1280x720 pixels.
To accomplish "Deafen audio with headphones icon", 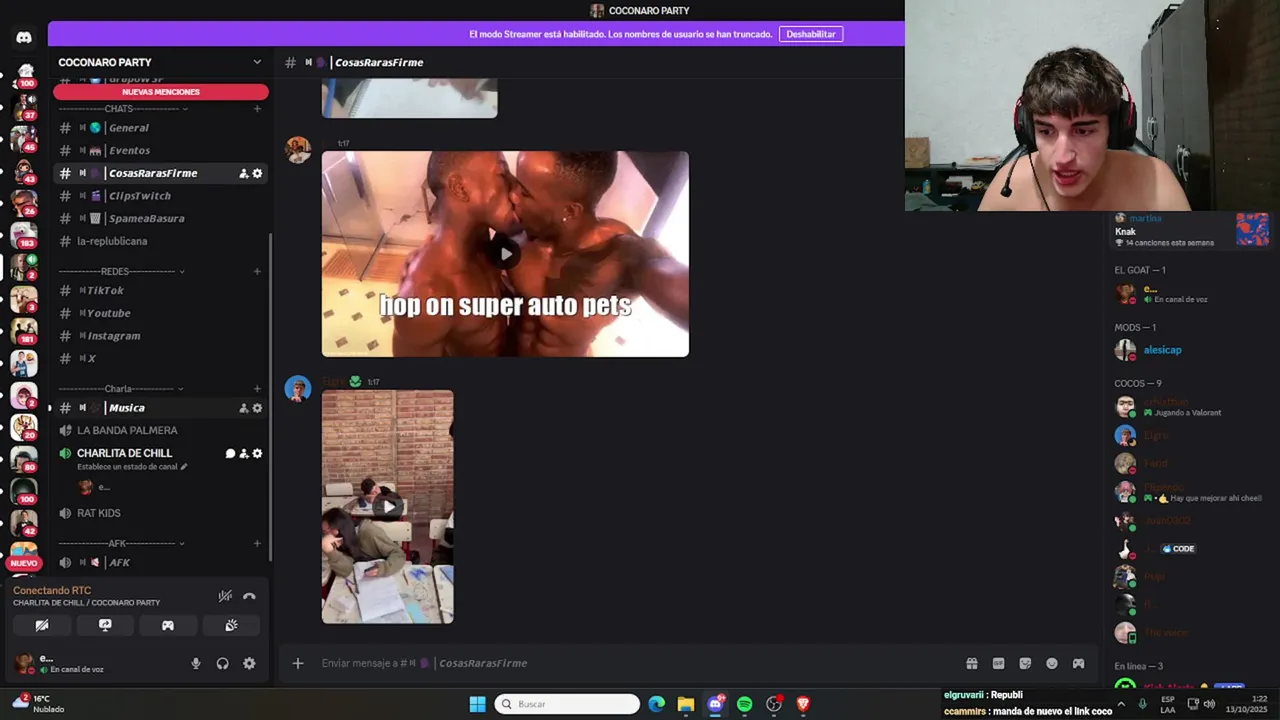I will coord(222,663).
